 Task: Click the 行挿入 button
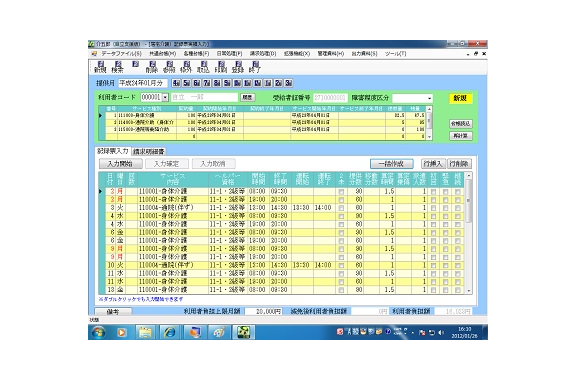tap(433, 164)
